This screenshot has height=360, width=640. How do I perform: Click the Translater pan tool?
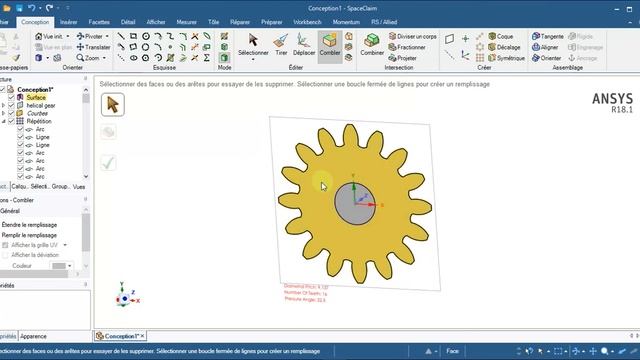(x=93, y=47)
